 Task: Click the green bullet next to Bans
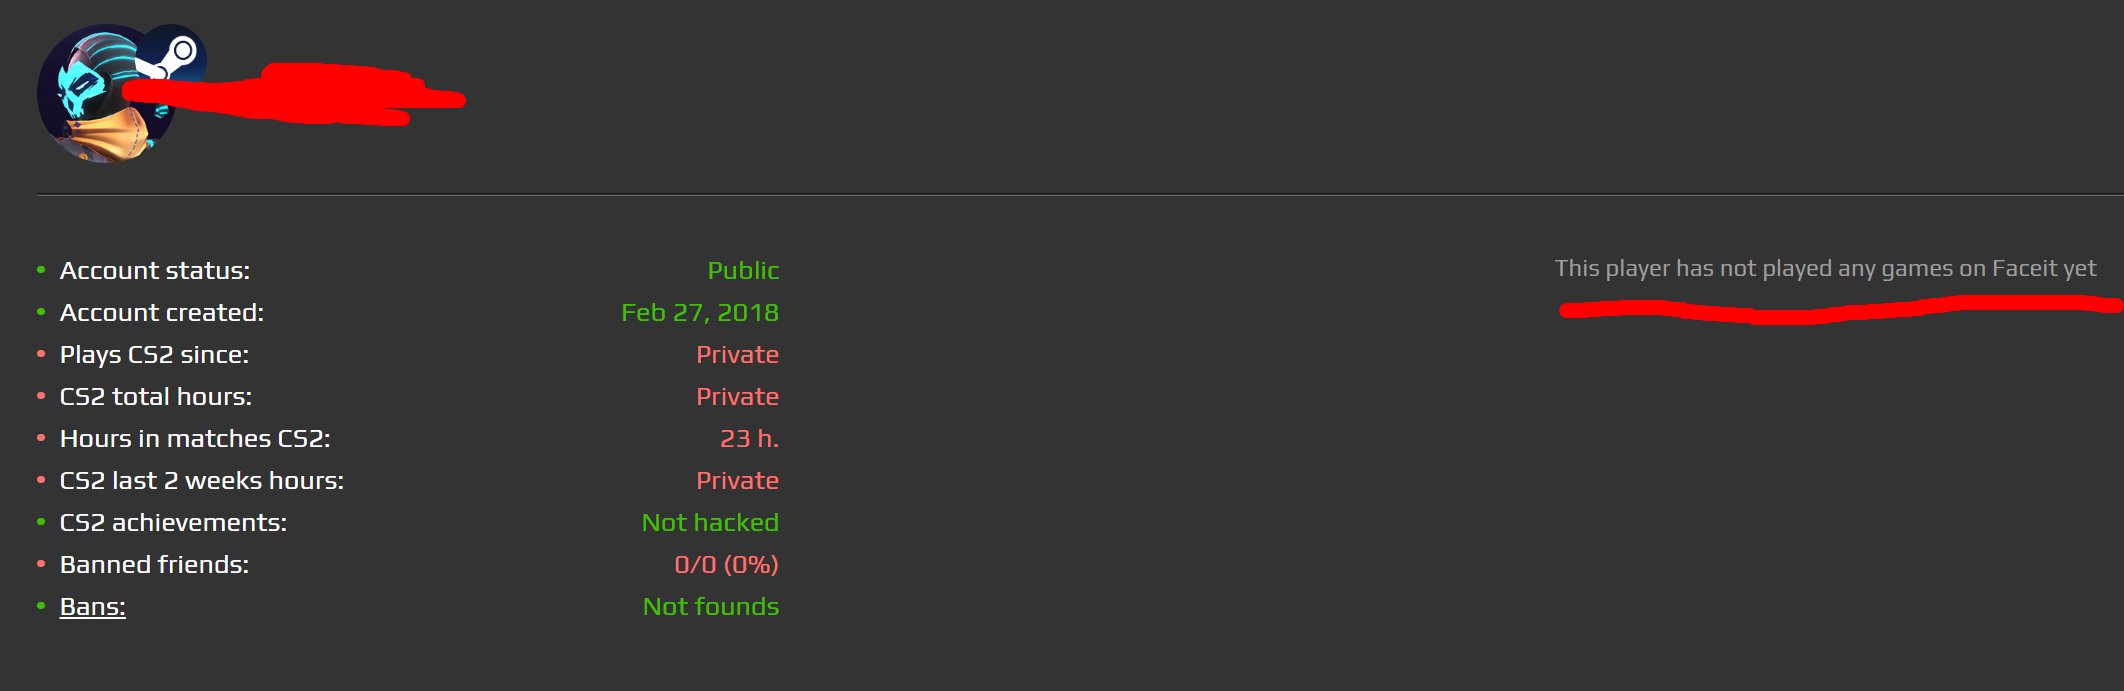[x=41, y=606]
